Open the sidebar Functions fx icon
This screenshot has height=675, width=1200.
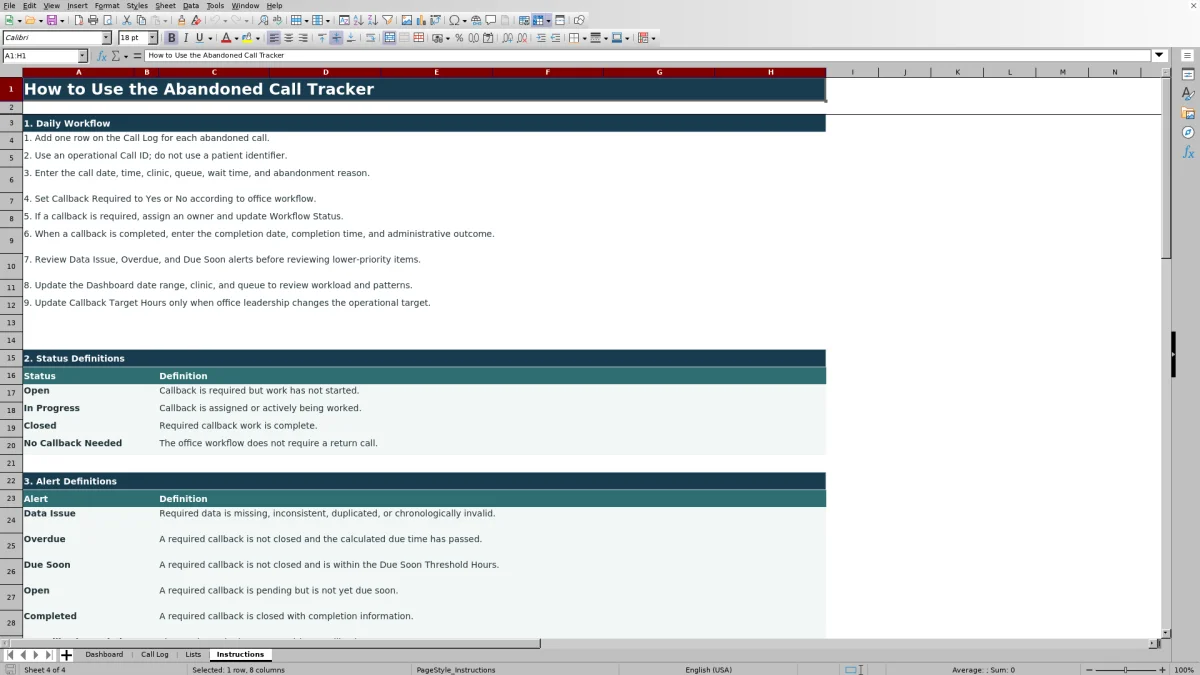1188,152
